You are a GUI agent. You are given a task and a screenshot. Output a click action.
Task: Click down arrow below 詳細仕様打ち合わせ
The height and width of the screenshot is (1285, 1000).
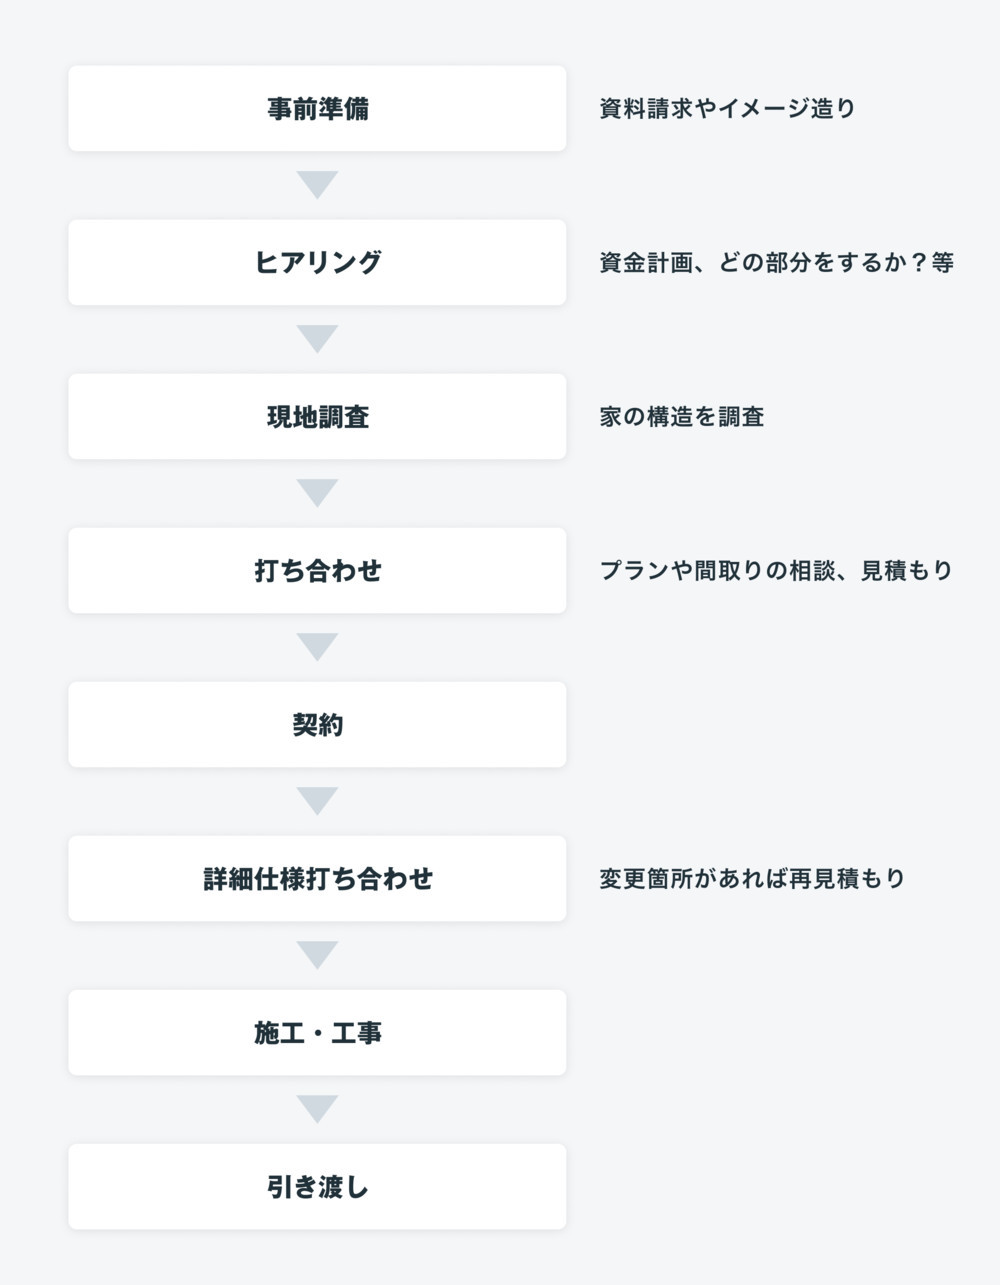317,955
